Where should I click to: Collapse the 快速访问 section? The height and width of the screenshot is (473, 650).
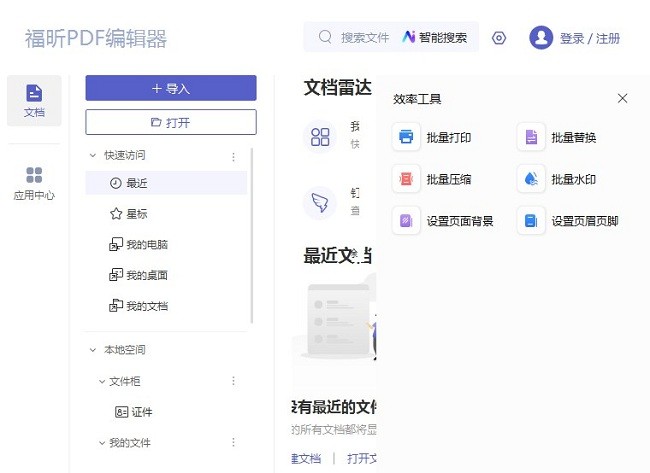click(94, 156)
